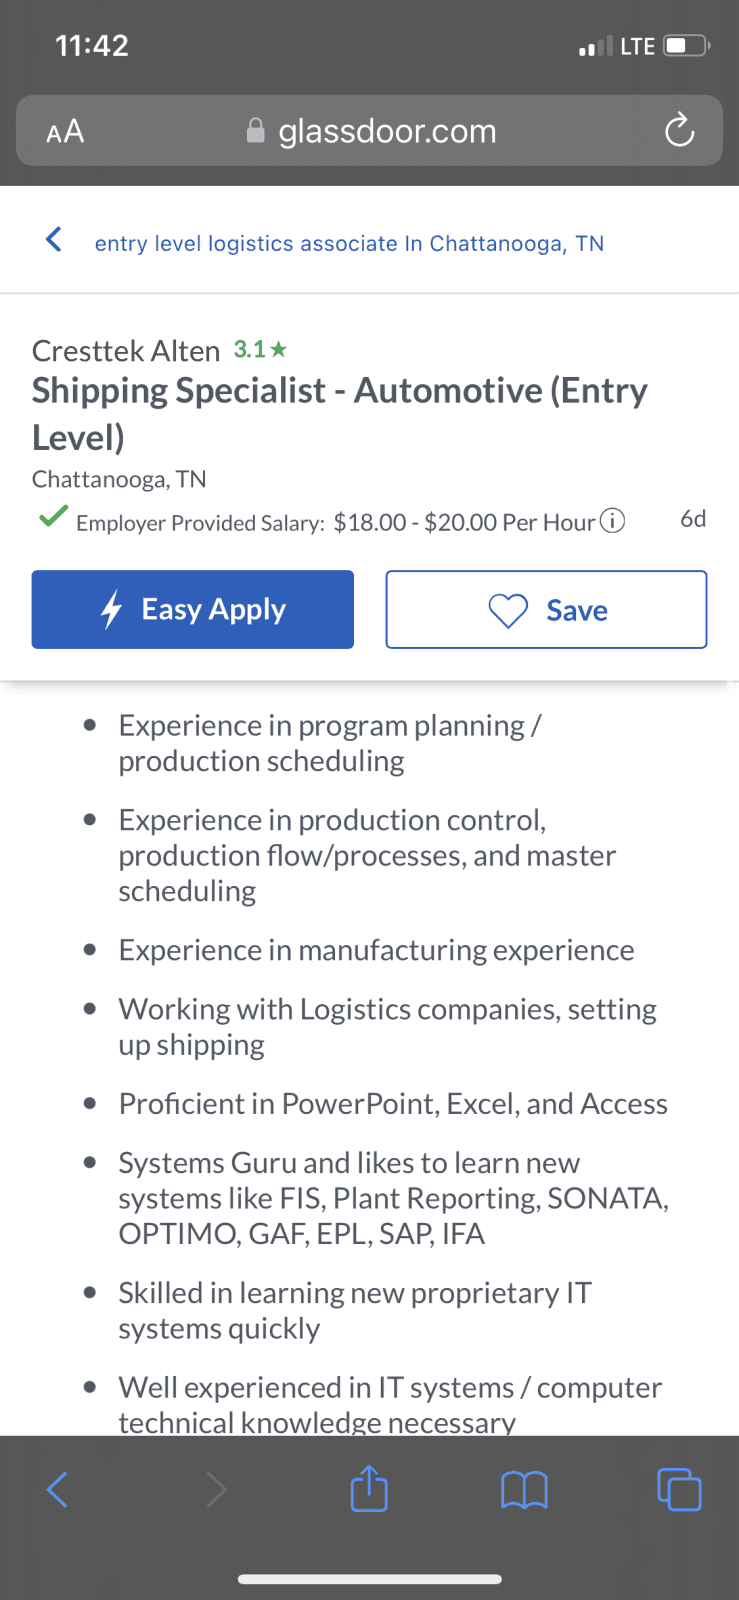
Task: Open Safari bookmarks book icon
Action: pyautogui.click(x=524, y=1490)
